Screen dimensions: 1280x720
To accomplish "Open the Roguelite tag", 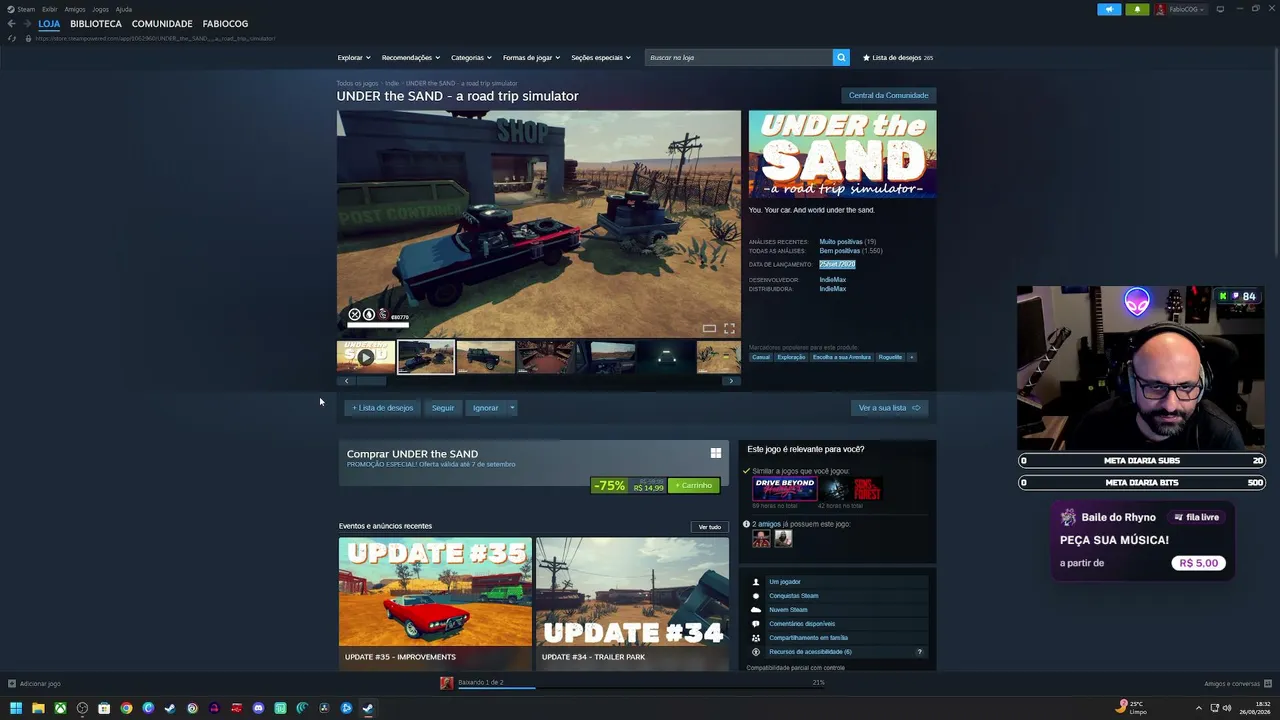I will coord(890,357).
